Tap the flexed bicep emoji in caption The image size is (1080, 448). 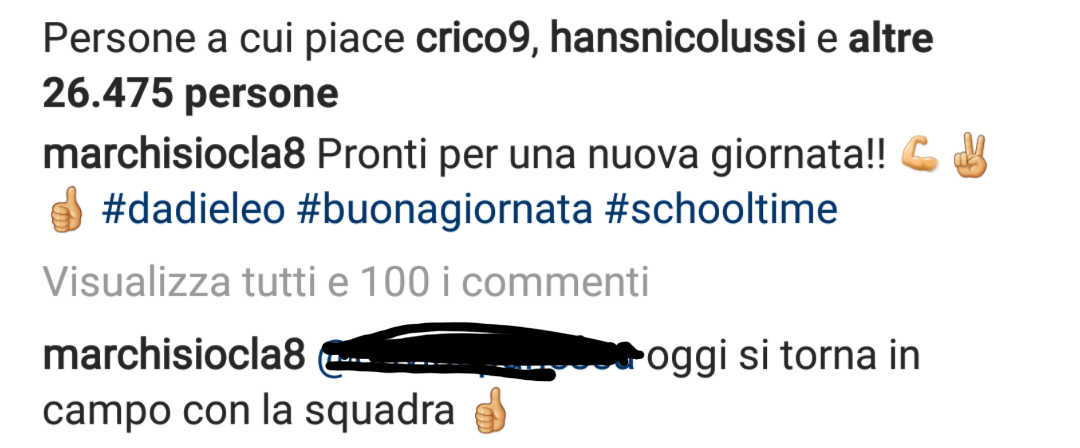(920, 157)
